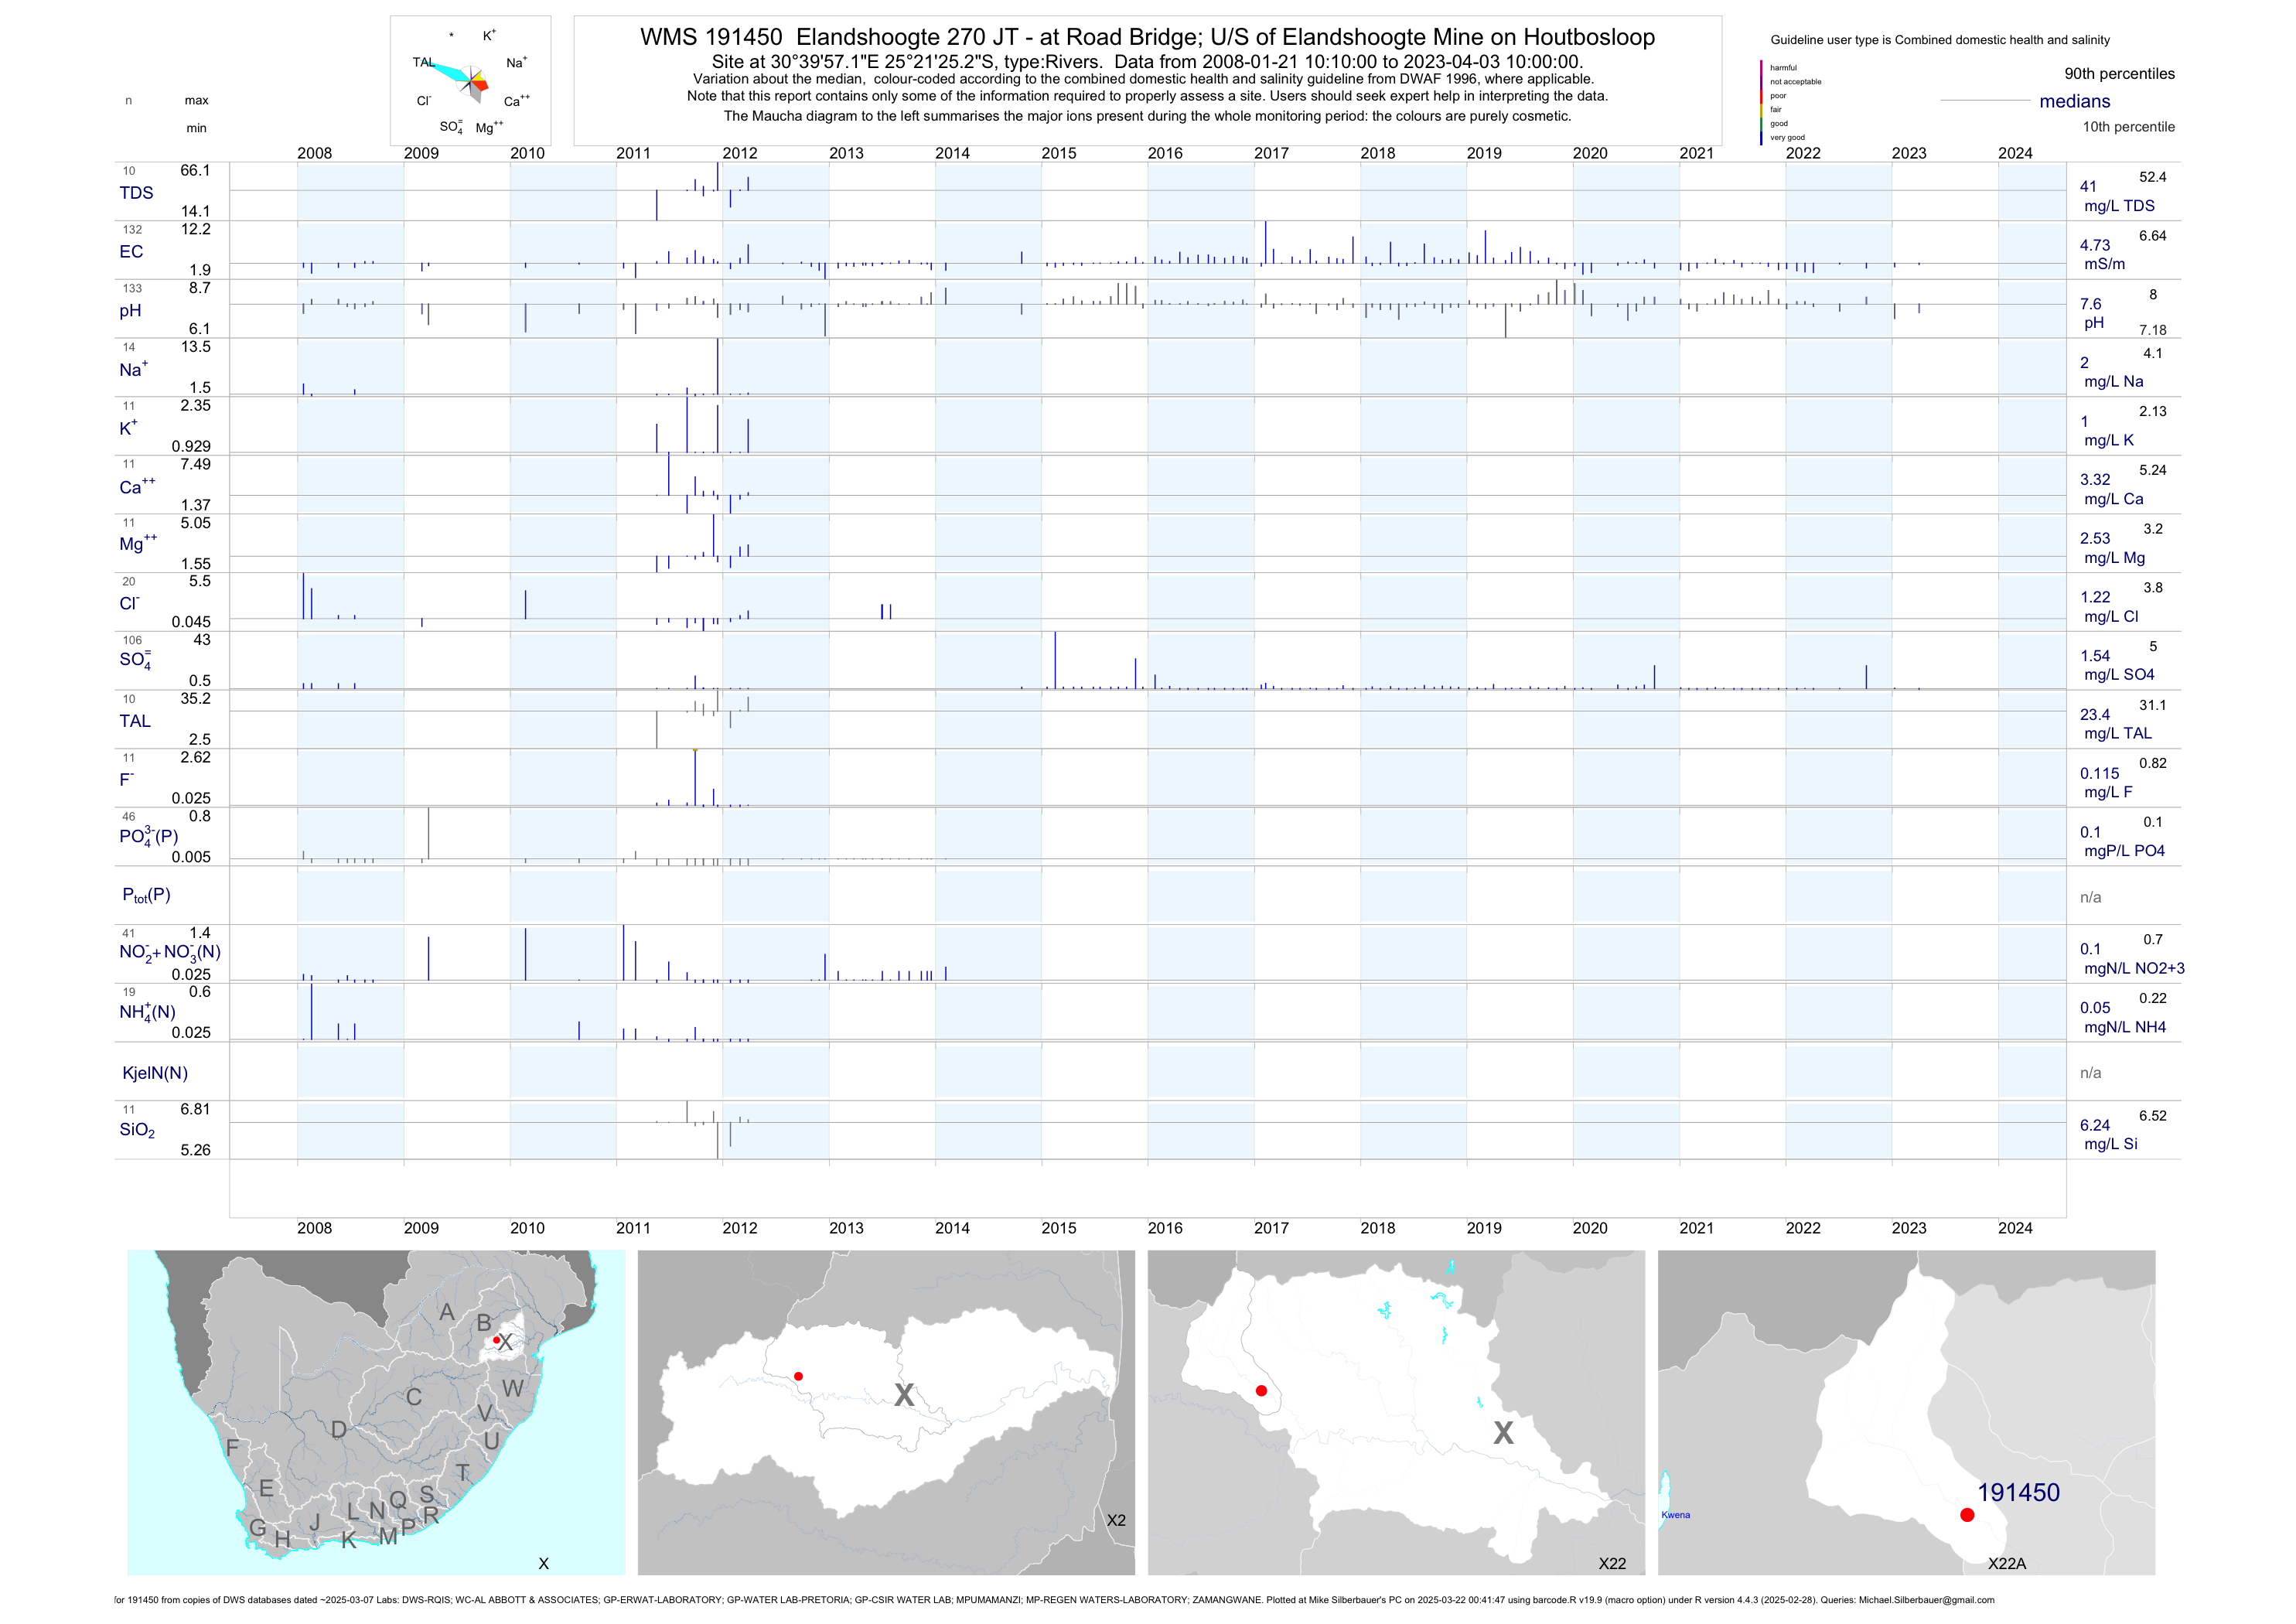Click the letter D region on country map
The height and width of the screenshot is (1624, 2296).
click(x=339, y=1430)
